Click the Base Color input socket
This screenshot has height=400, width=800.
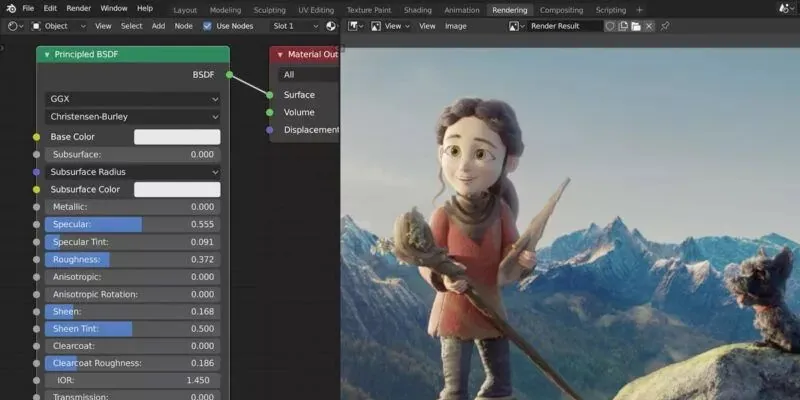coord(36,137)
